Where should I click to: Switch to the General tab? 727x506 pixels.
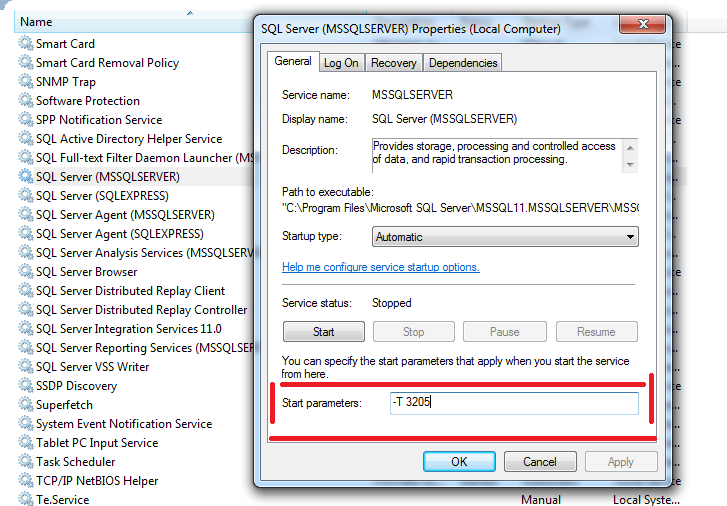click(293, 61)
